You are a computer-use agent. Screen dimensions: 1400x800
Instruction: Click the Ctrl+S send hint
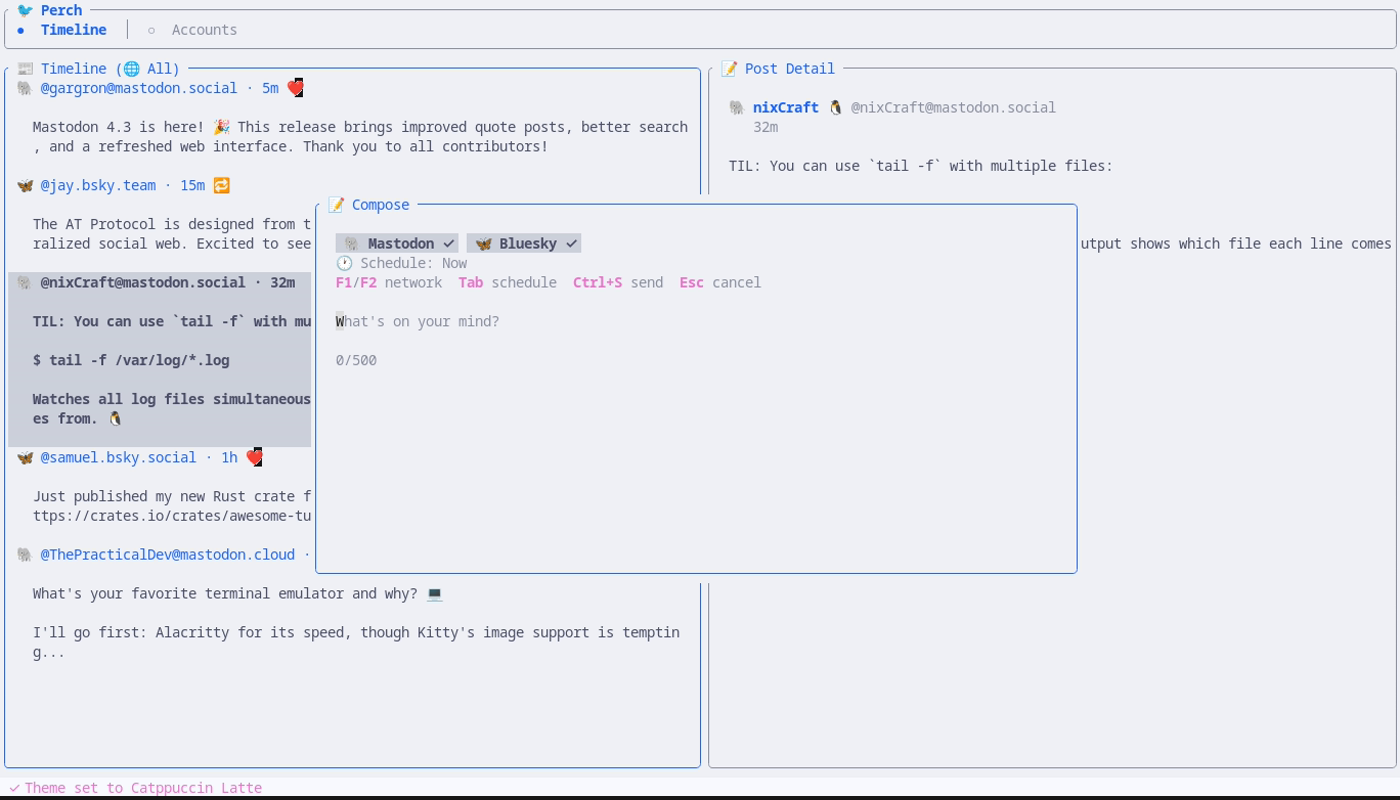pyautogui.click(x=618, y=283)
